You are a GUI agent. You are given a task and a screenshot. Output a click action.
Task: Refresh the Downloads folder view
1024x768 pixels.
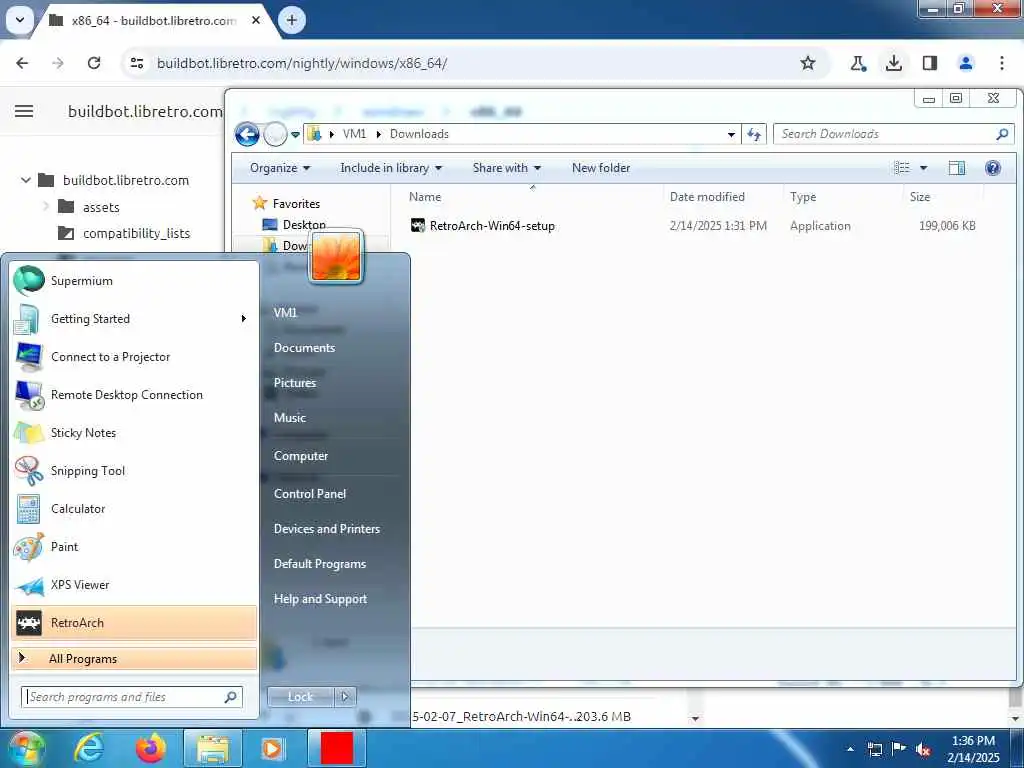(x=754, y=135)
